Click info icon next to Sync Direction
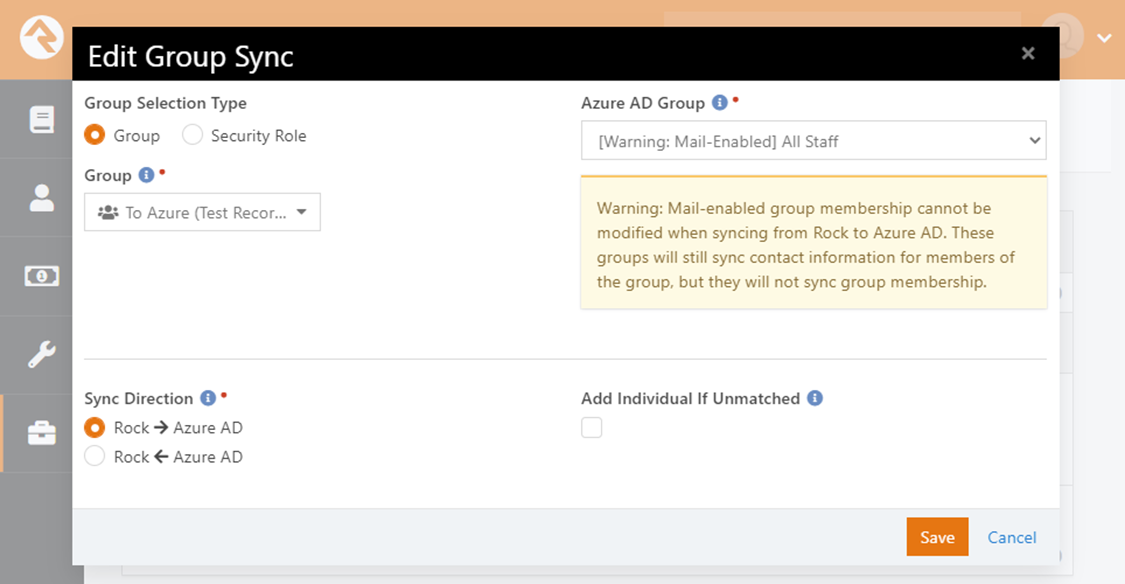This screenshot has width=1125, height=584. pos(208,397)
